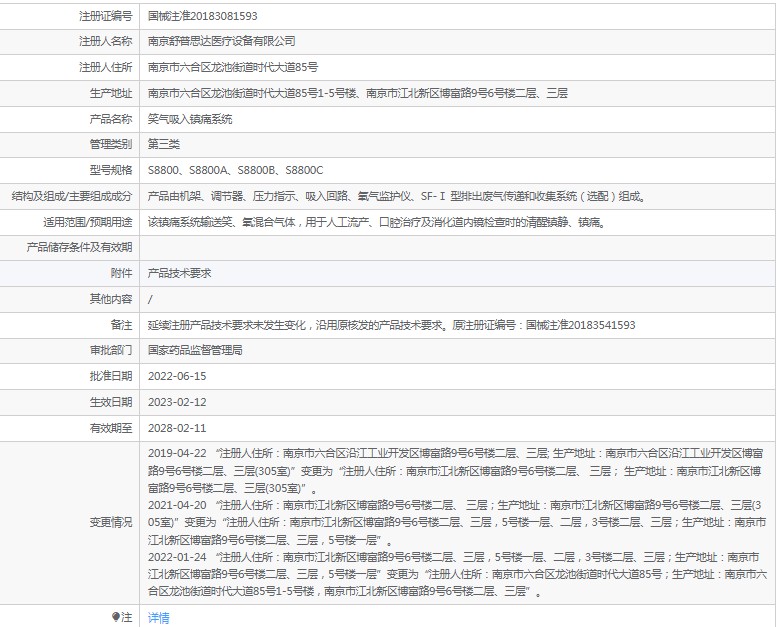Select the structure and composition description

[x=397, y=196]
